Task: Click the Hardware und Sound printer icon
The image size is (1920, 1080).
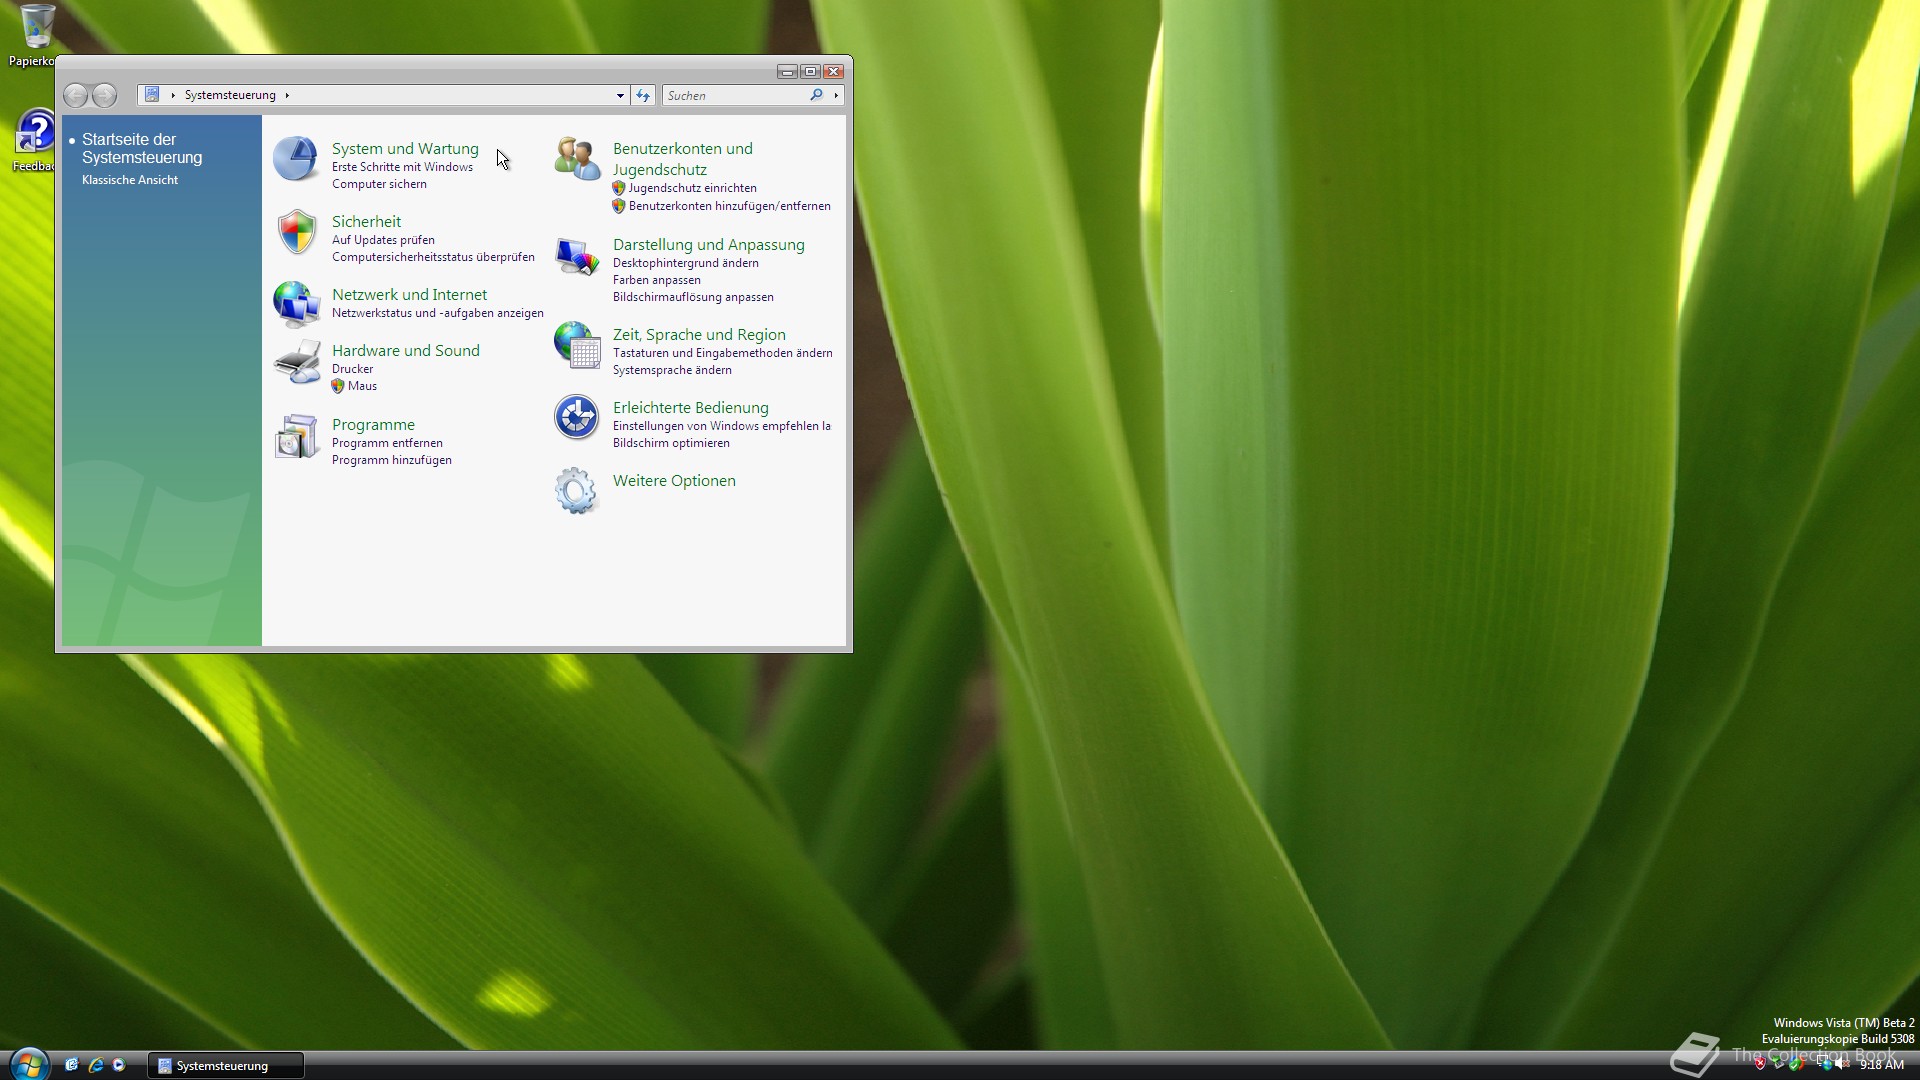Action: 297,362
